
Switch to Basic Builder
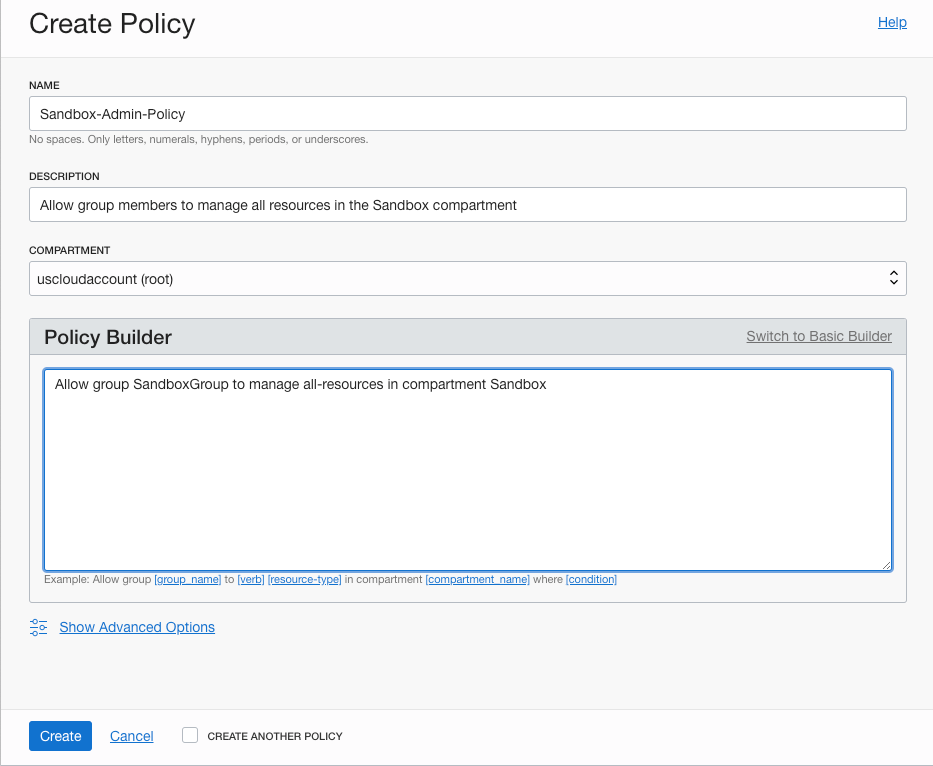[x=818, y=337]
